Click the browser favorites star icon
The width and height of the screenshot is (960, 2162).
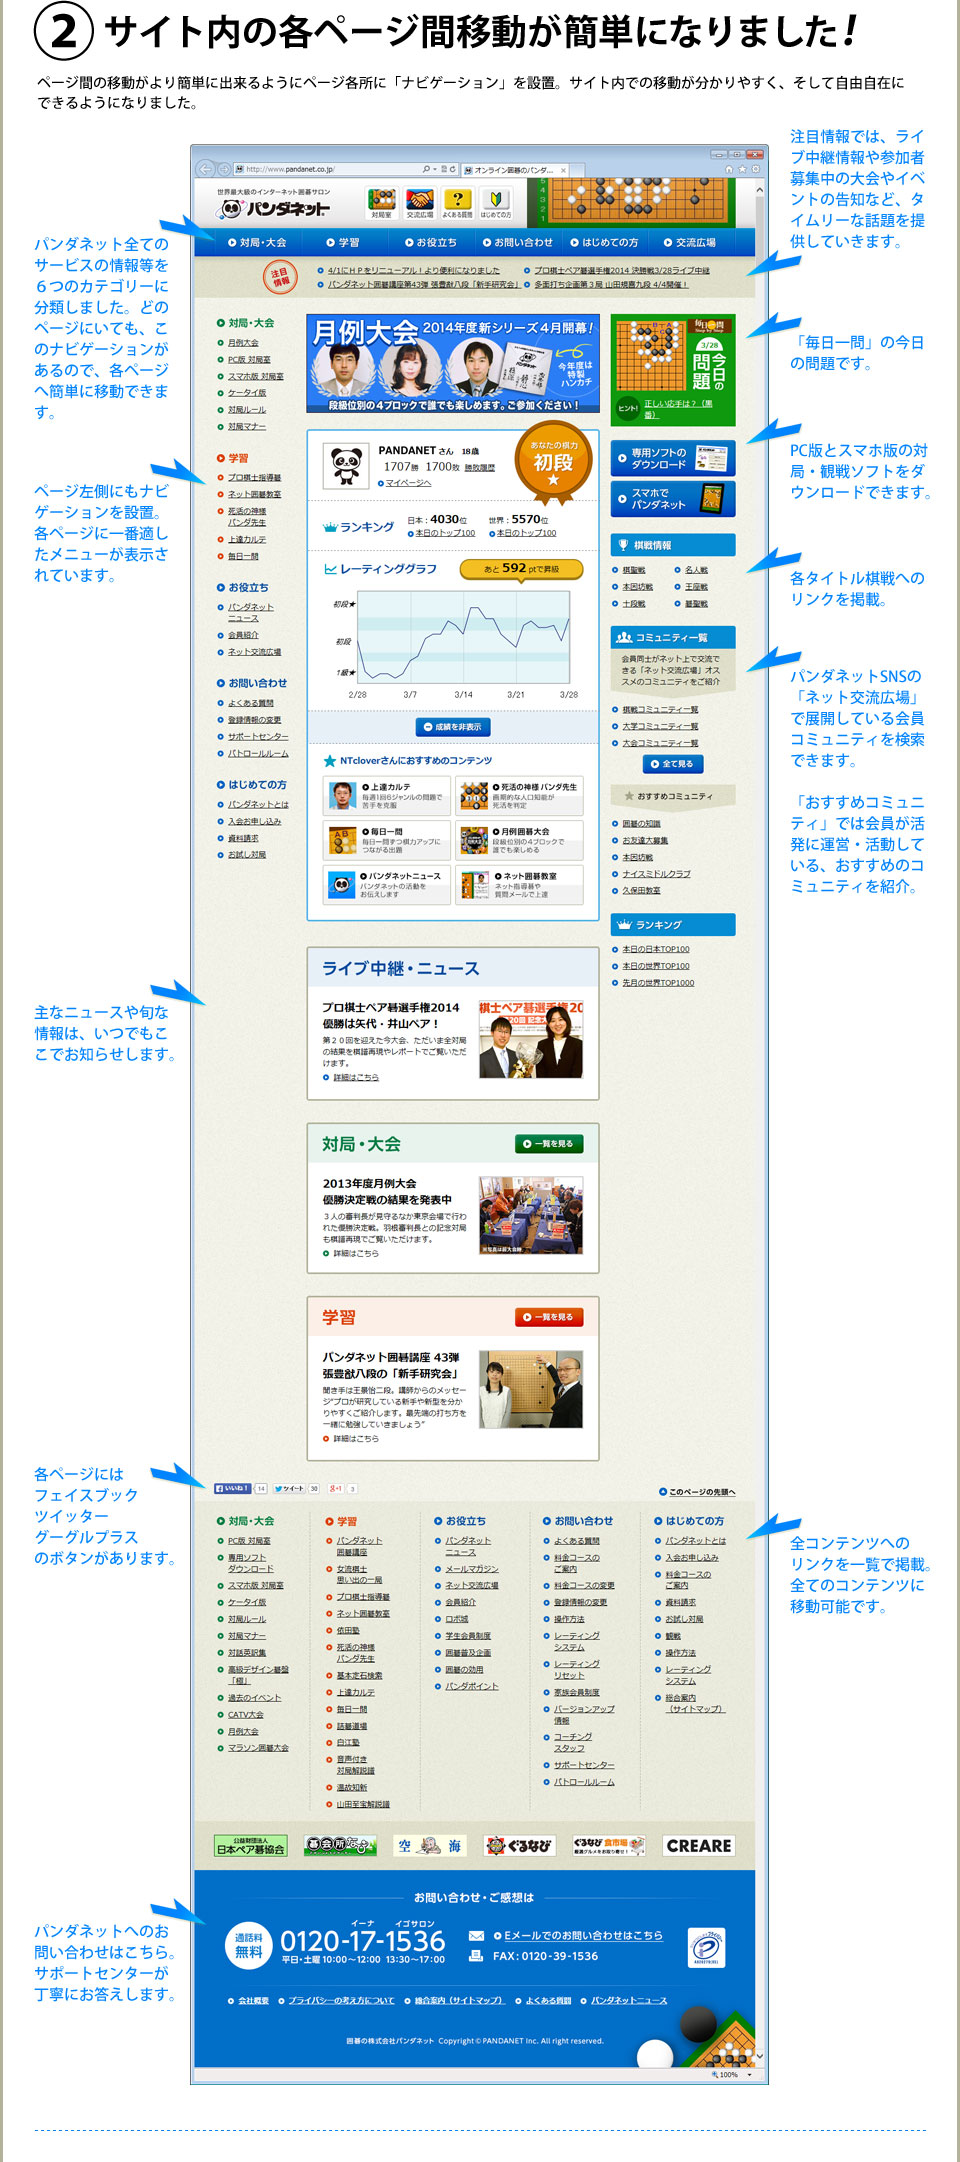[x=742, y=169]
